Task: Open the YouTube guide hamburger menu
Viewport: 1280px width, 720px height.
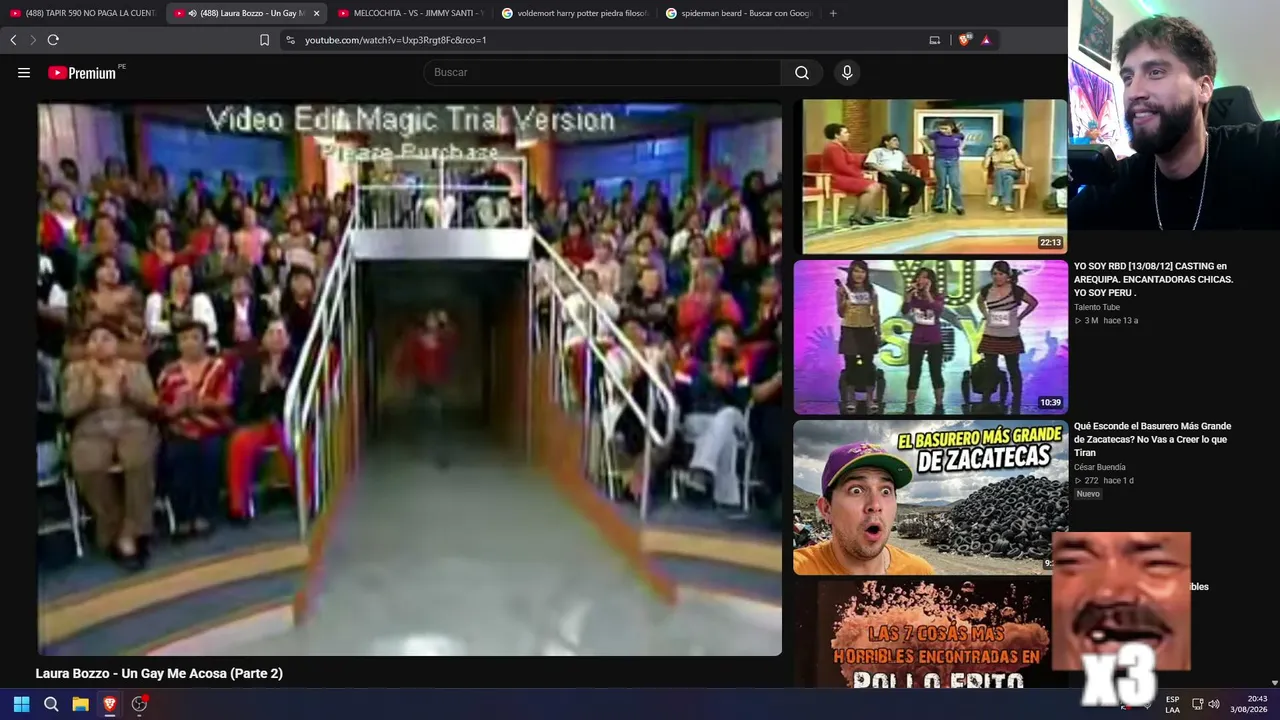Action: click(24, 73)
